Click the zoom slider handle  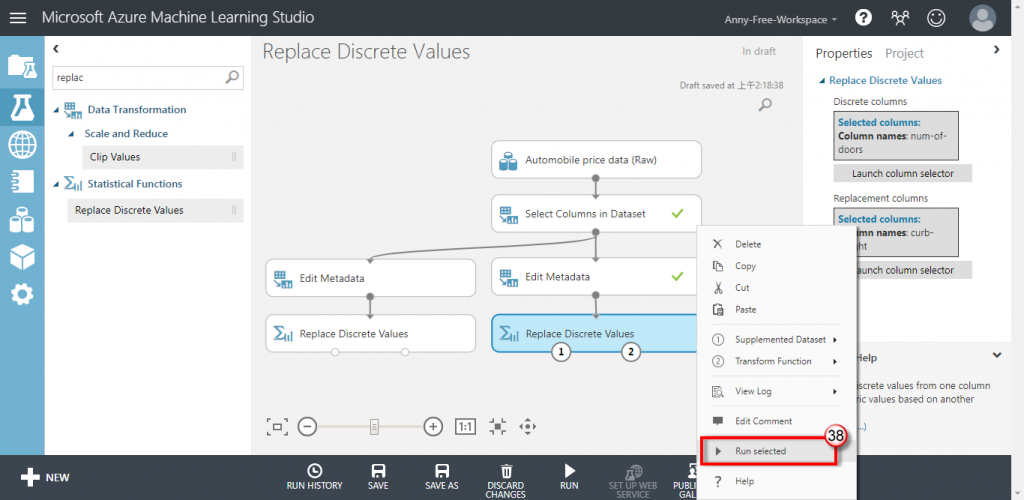[374, 427]
